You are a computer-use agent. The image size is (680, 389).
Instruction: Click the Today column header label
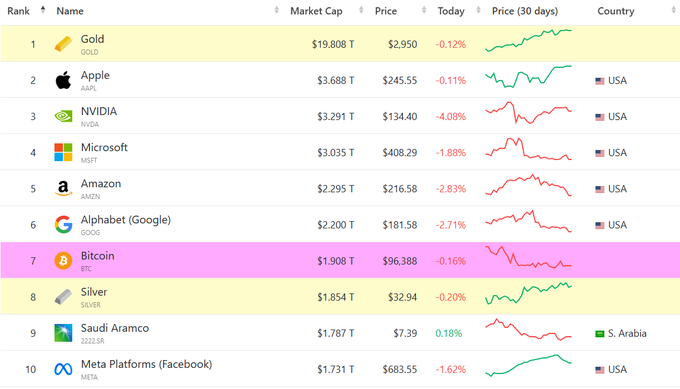[x=451, y=11]
